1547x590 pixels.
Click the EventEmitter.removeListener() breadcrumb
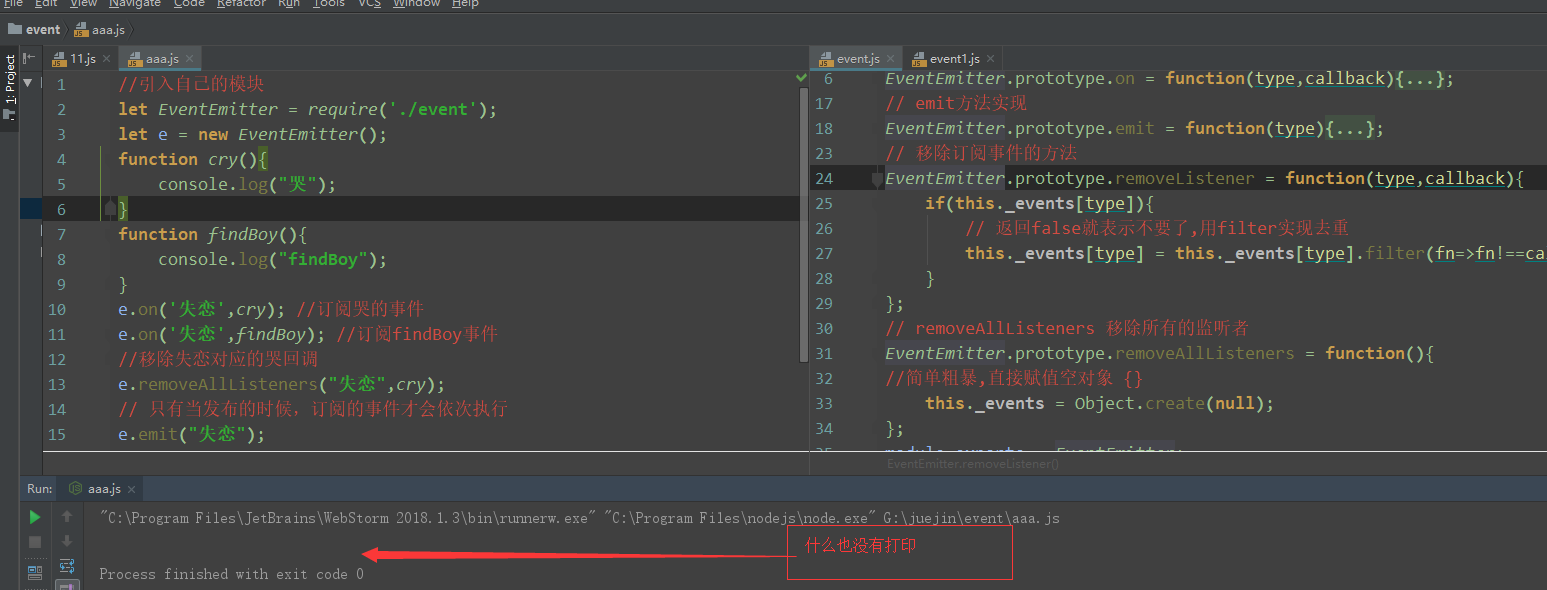973,464
